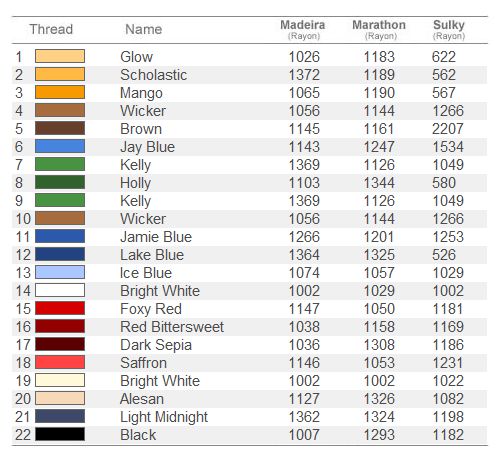Click Sulky code 2207 for Brown
The image size is (500, 456).
click(448, 129)
